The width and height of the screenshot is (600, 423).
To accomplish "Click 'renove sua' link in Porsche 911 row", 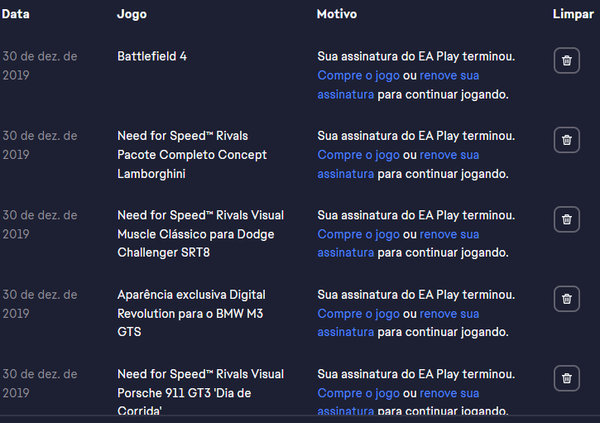I will [x=449, y=393].
